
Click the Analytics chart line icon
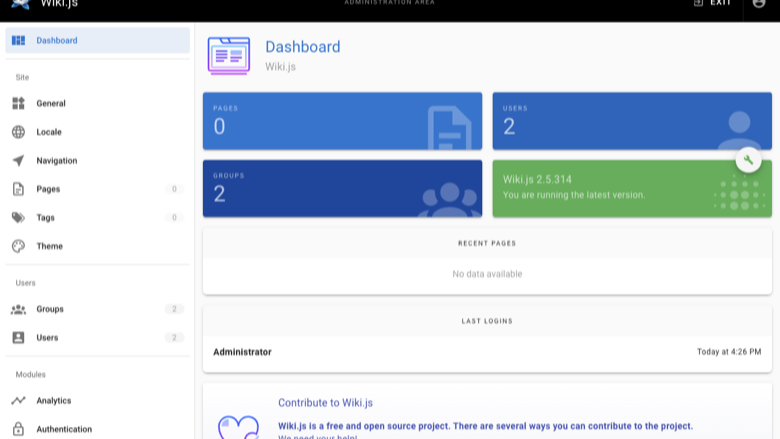[x=18, y=400]
